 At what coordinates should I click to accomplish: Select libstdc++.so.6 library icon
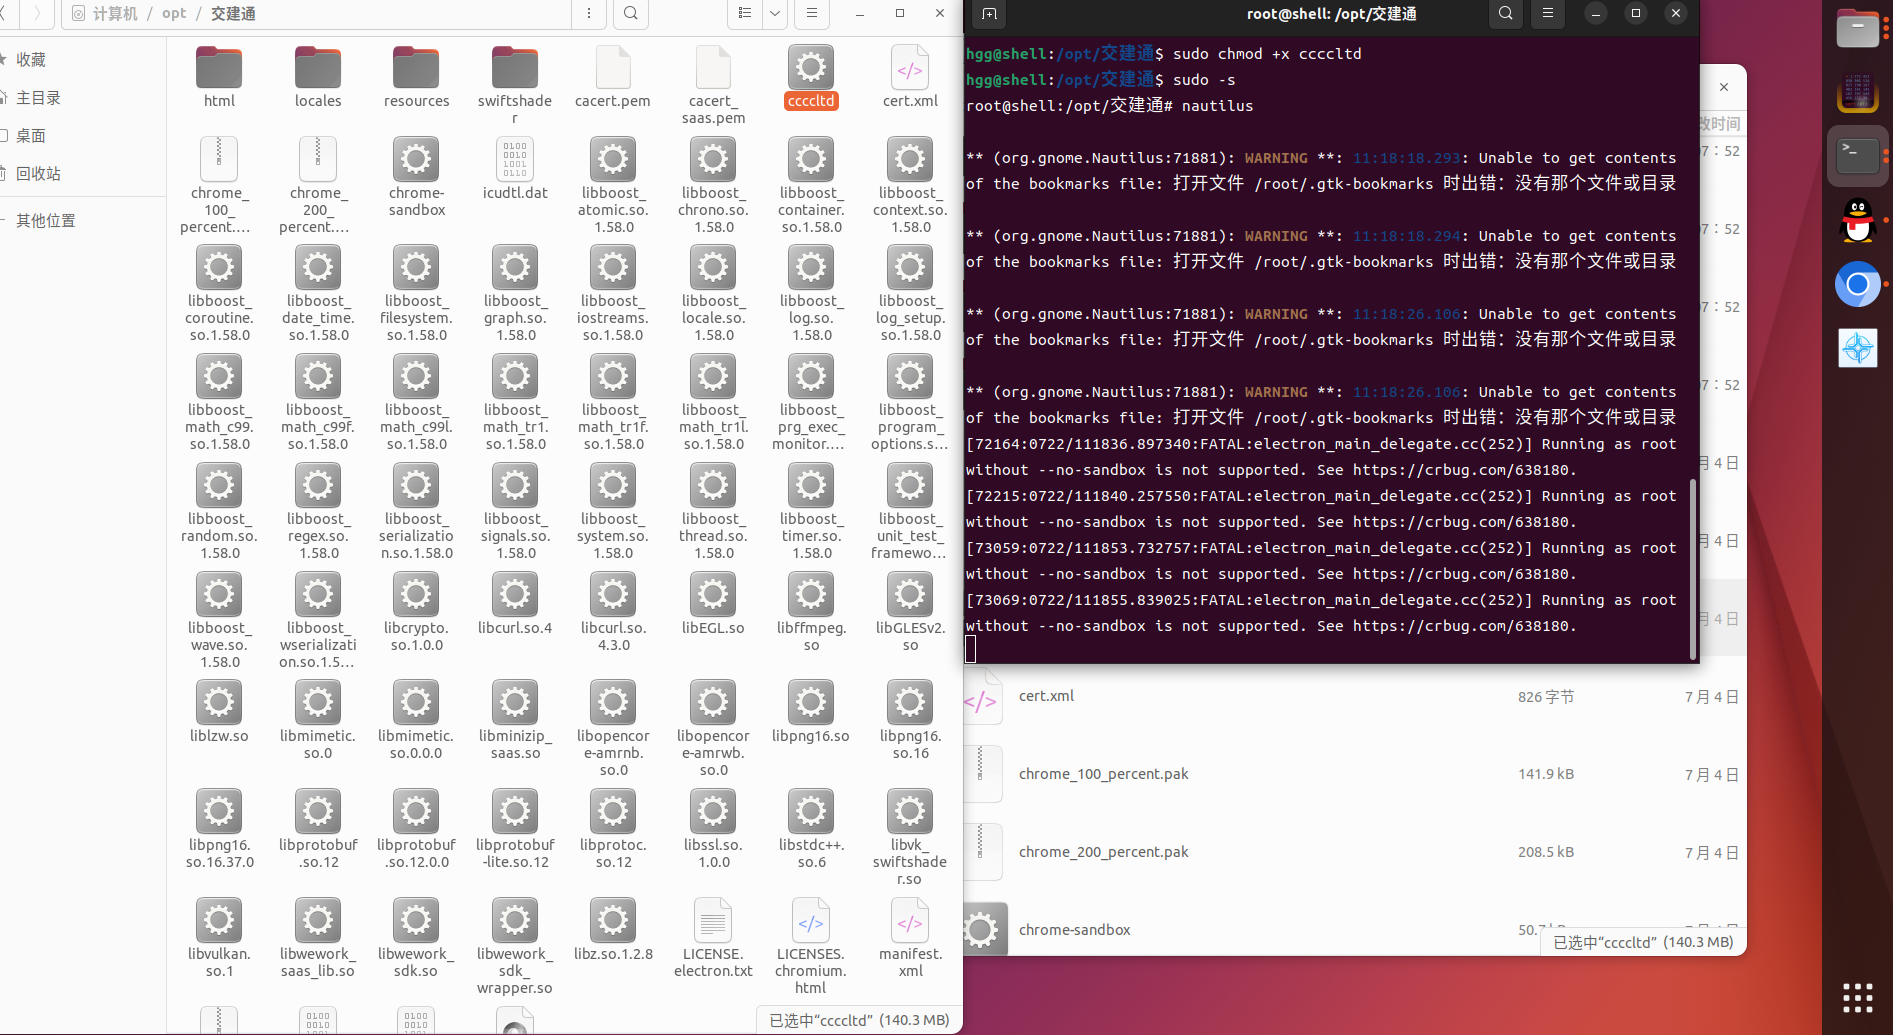point(811,811)
